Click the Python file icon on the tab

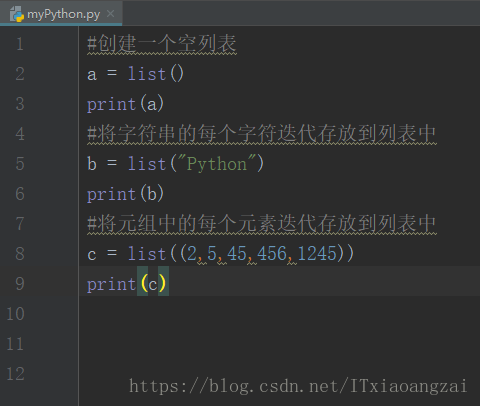[x=17, y=14]
